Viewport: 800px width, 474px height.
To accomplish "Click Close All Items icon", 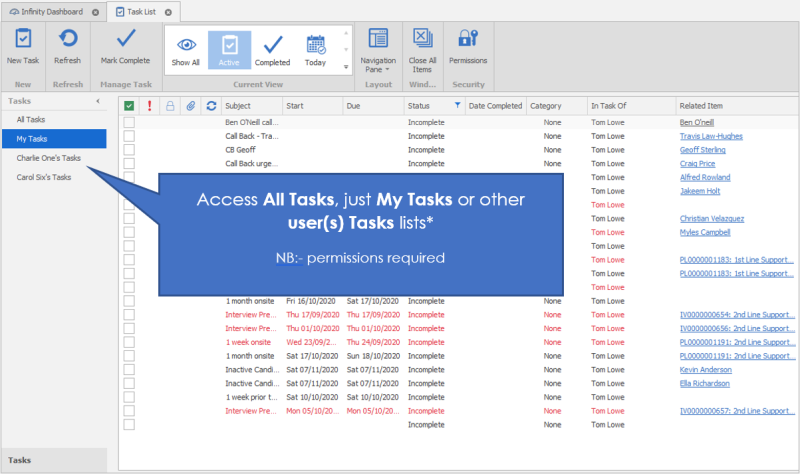I will (423, 40).
